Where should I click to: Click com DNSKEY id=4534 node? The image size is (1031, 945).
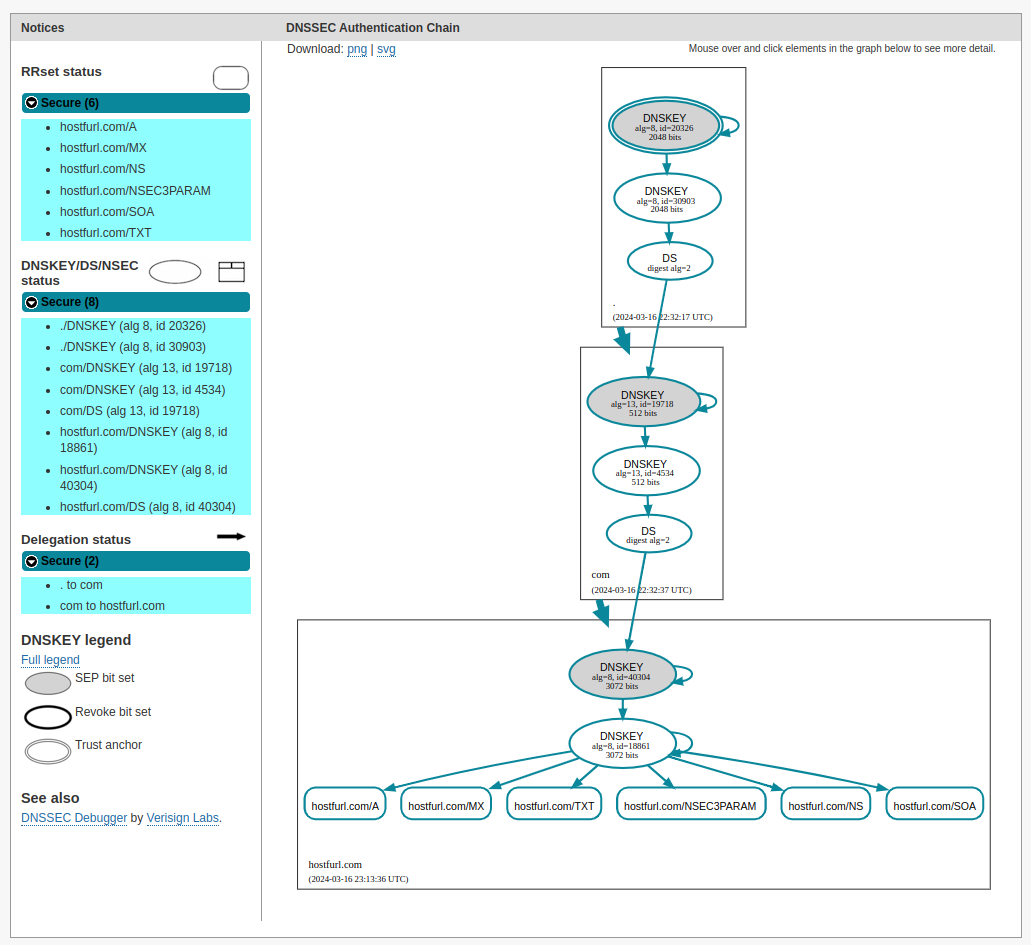coord(645,471)
